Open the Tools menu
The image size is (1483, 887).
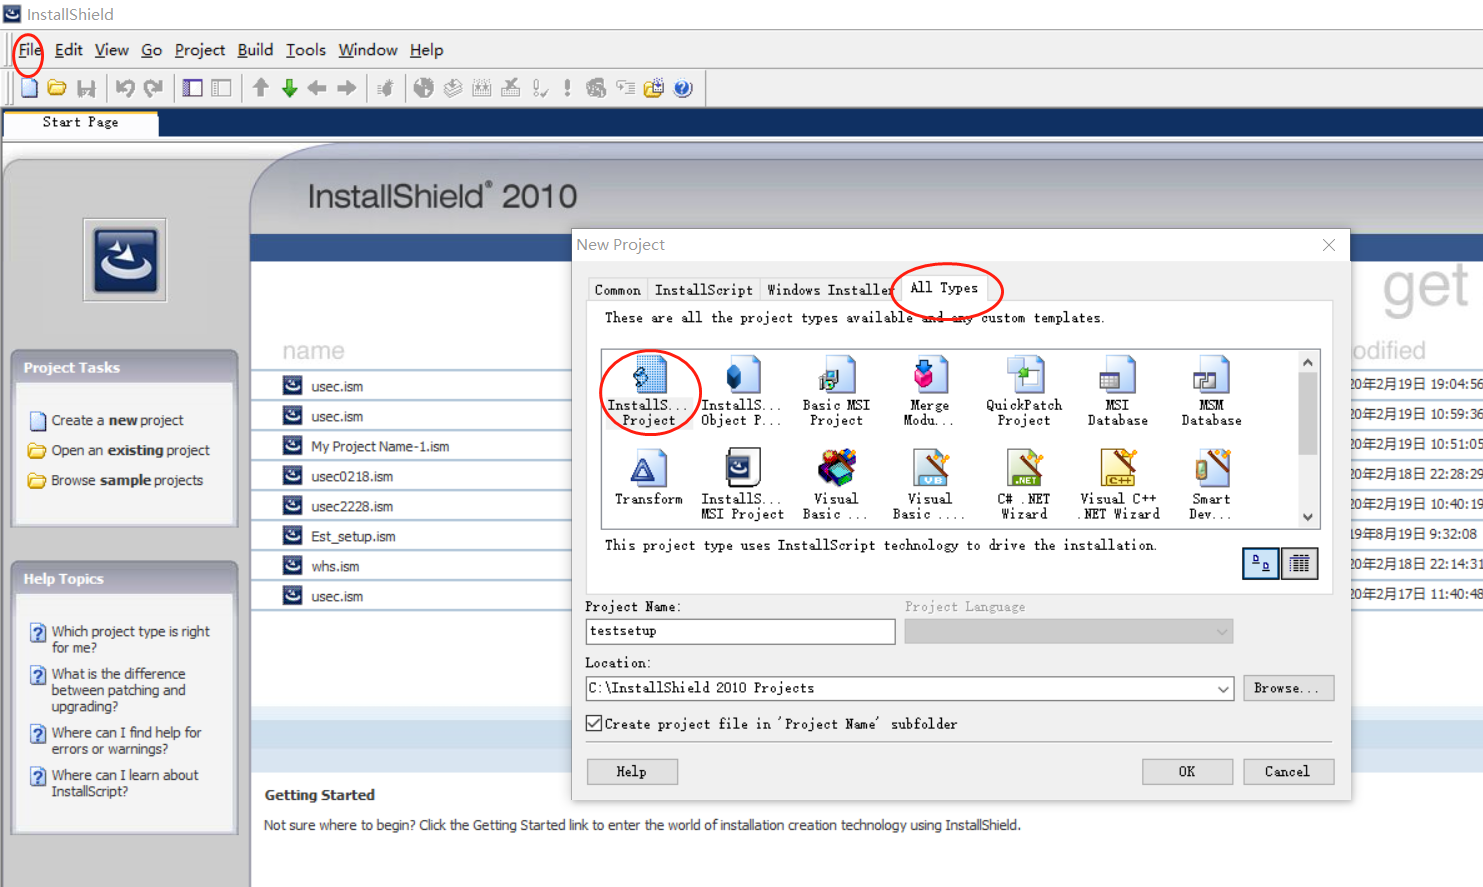tap(305, 50)
